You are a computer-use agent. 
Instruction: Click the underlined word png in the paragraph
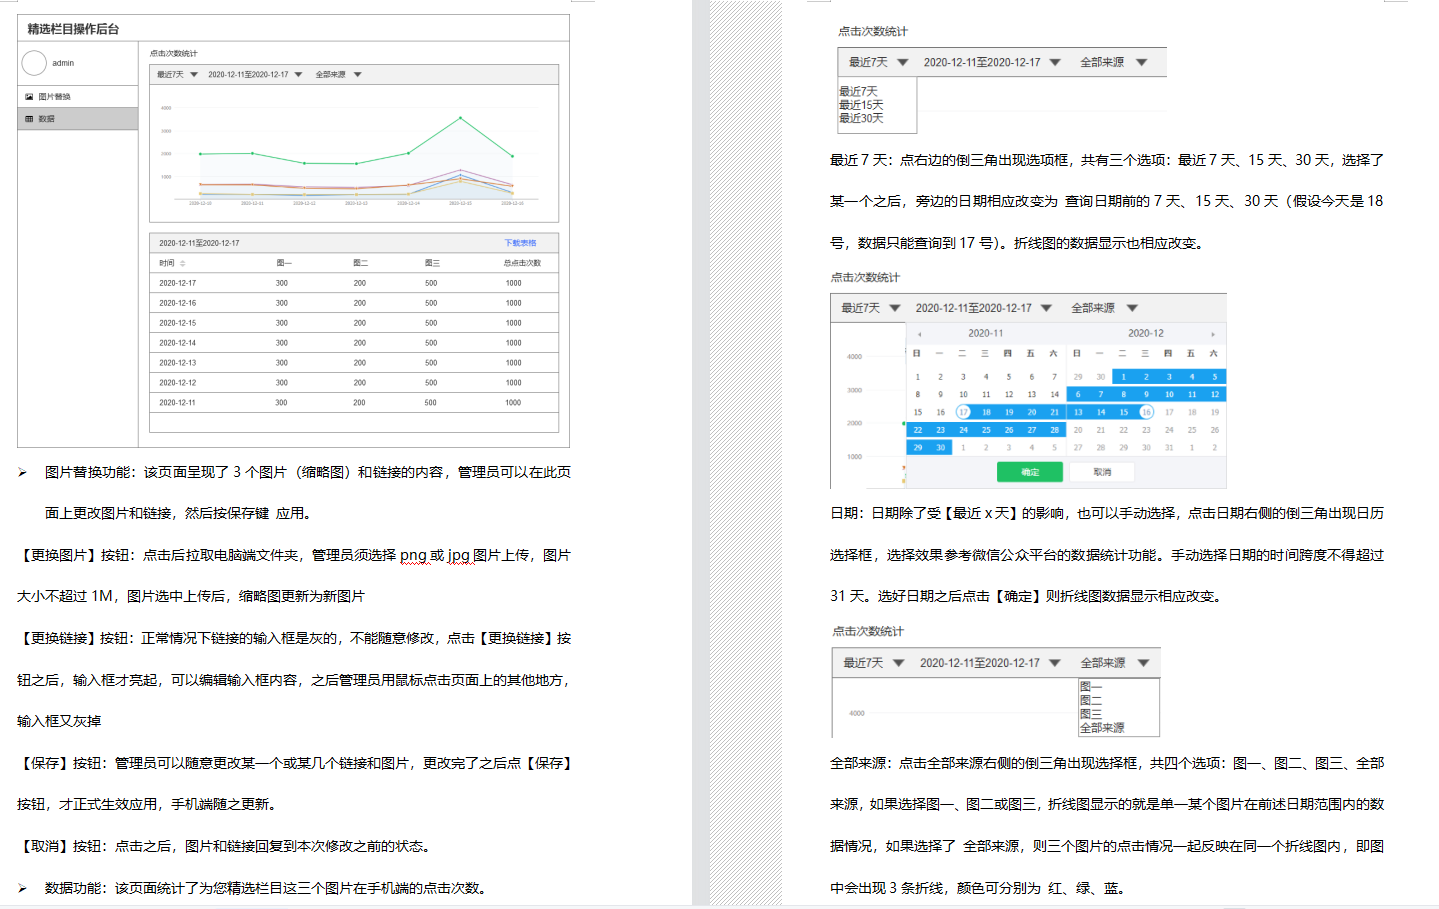pyautogui.click(x=413, y=555)
